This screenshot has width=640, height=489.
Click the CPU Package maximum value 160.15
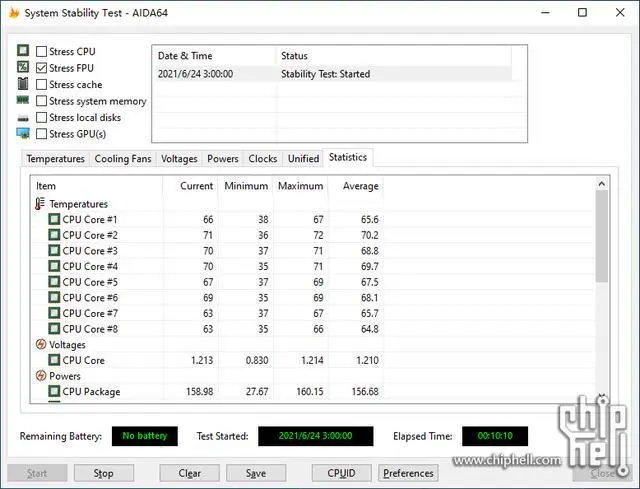310,391
